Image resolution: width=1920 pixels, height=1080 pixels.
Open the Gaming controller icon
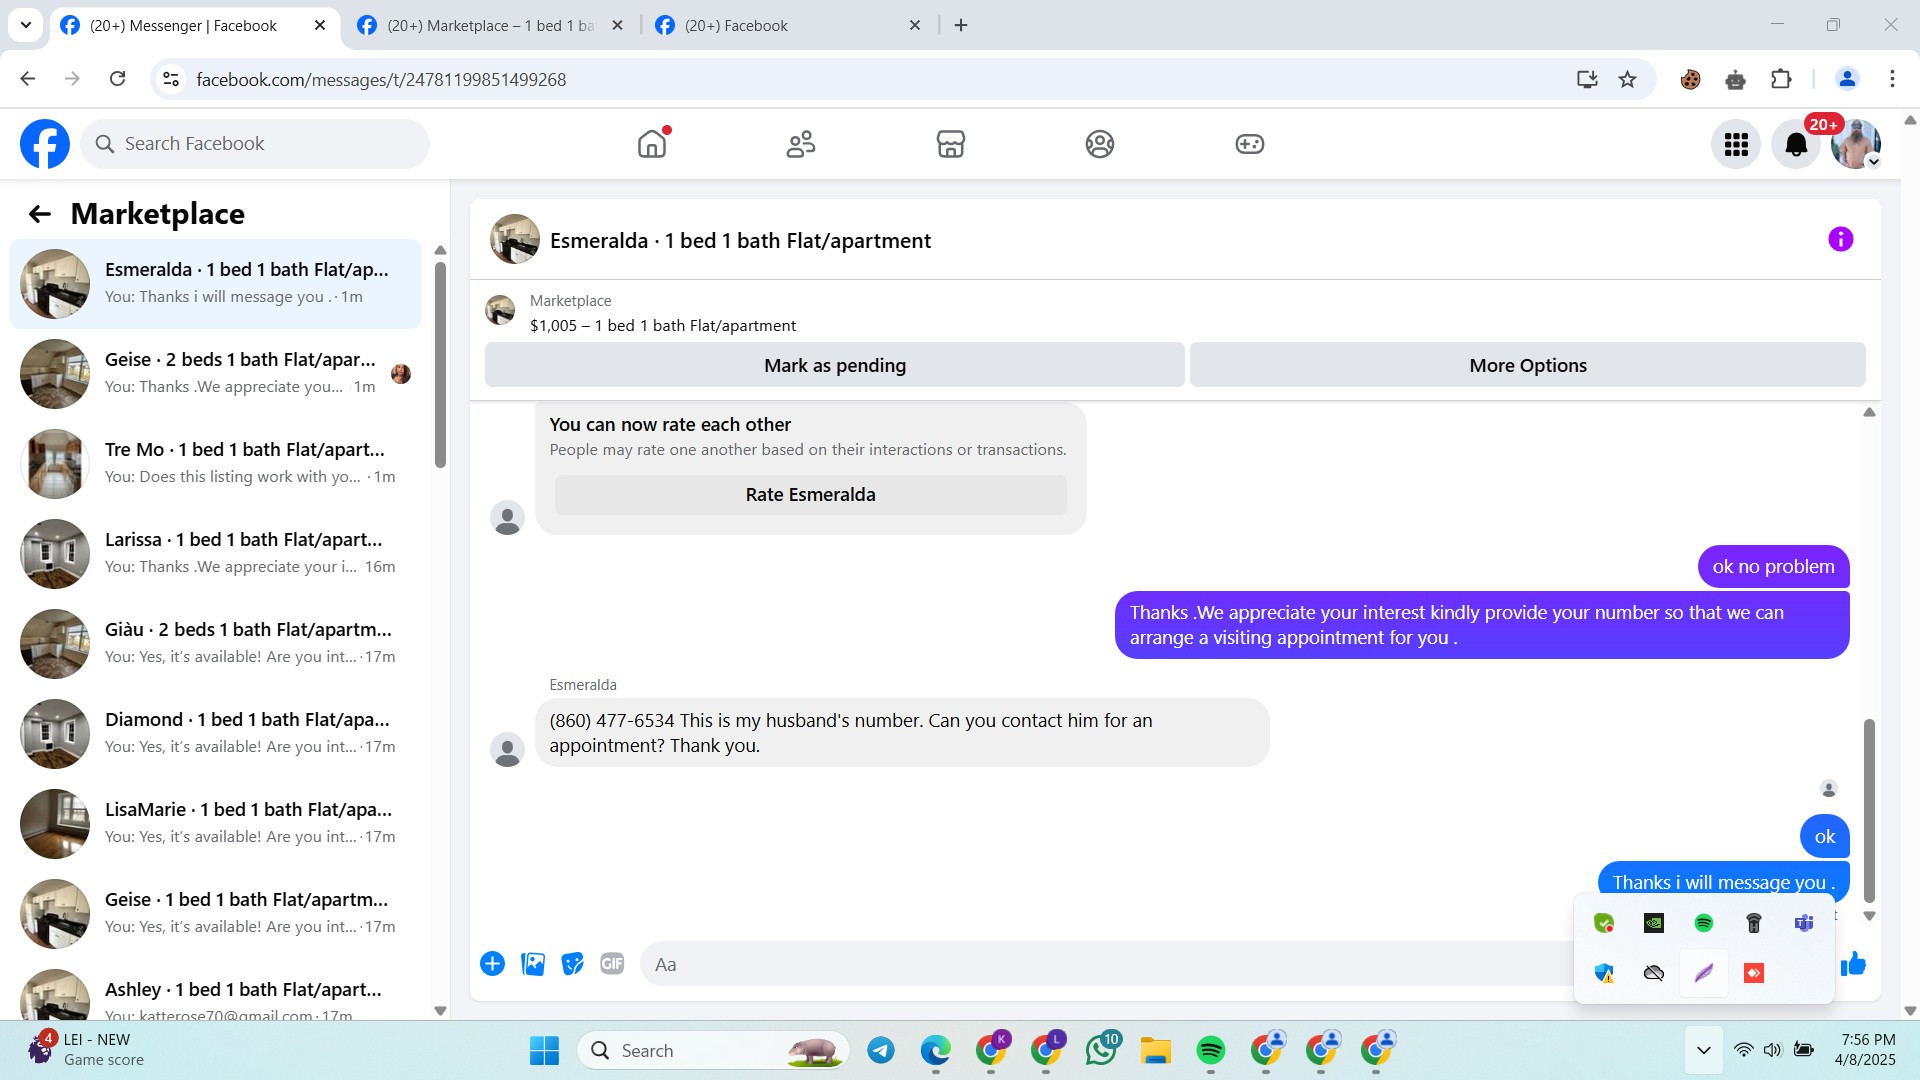[x=1249, y=144]
